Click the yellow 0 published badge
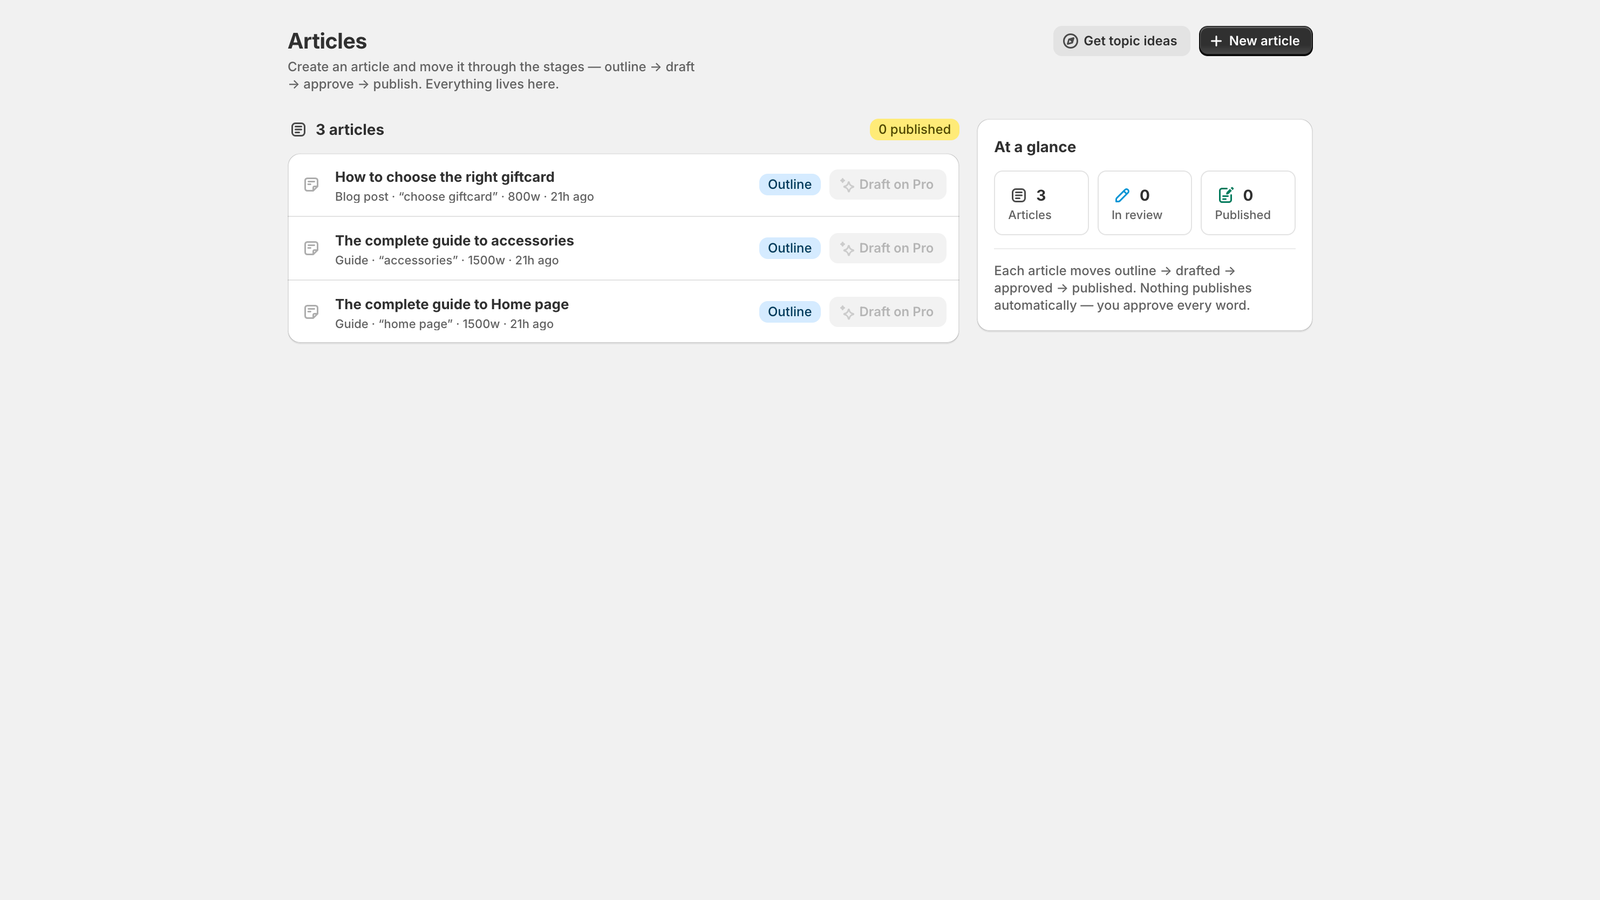The width and height of the screenshot is (1600, 900). [x=914, y=130]
